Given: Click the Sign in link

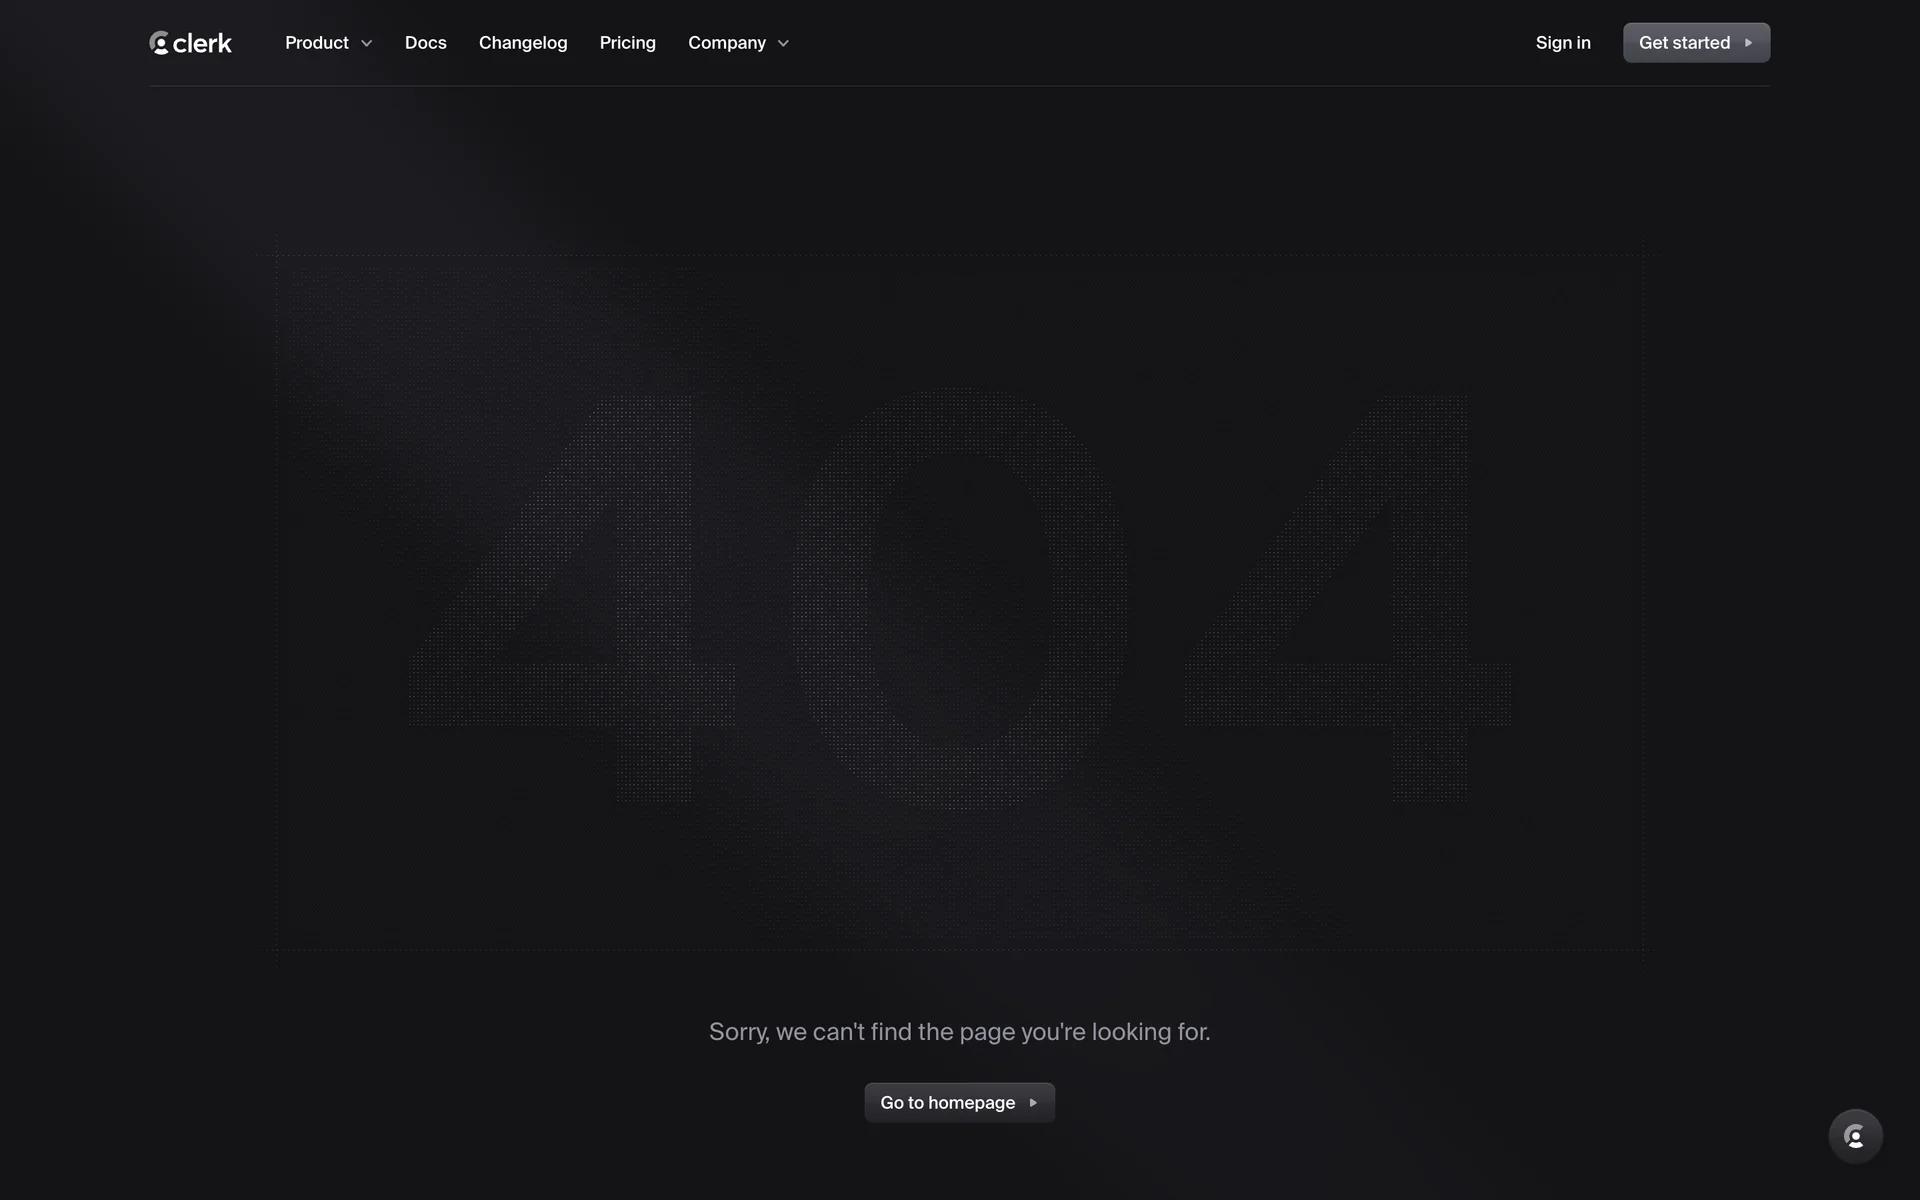Looking at the screenshot, I should click(1562, 43).
